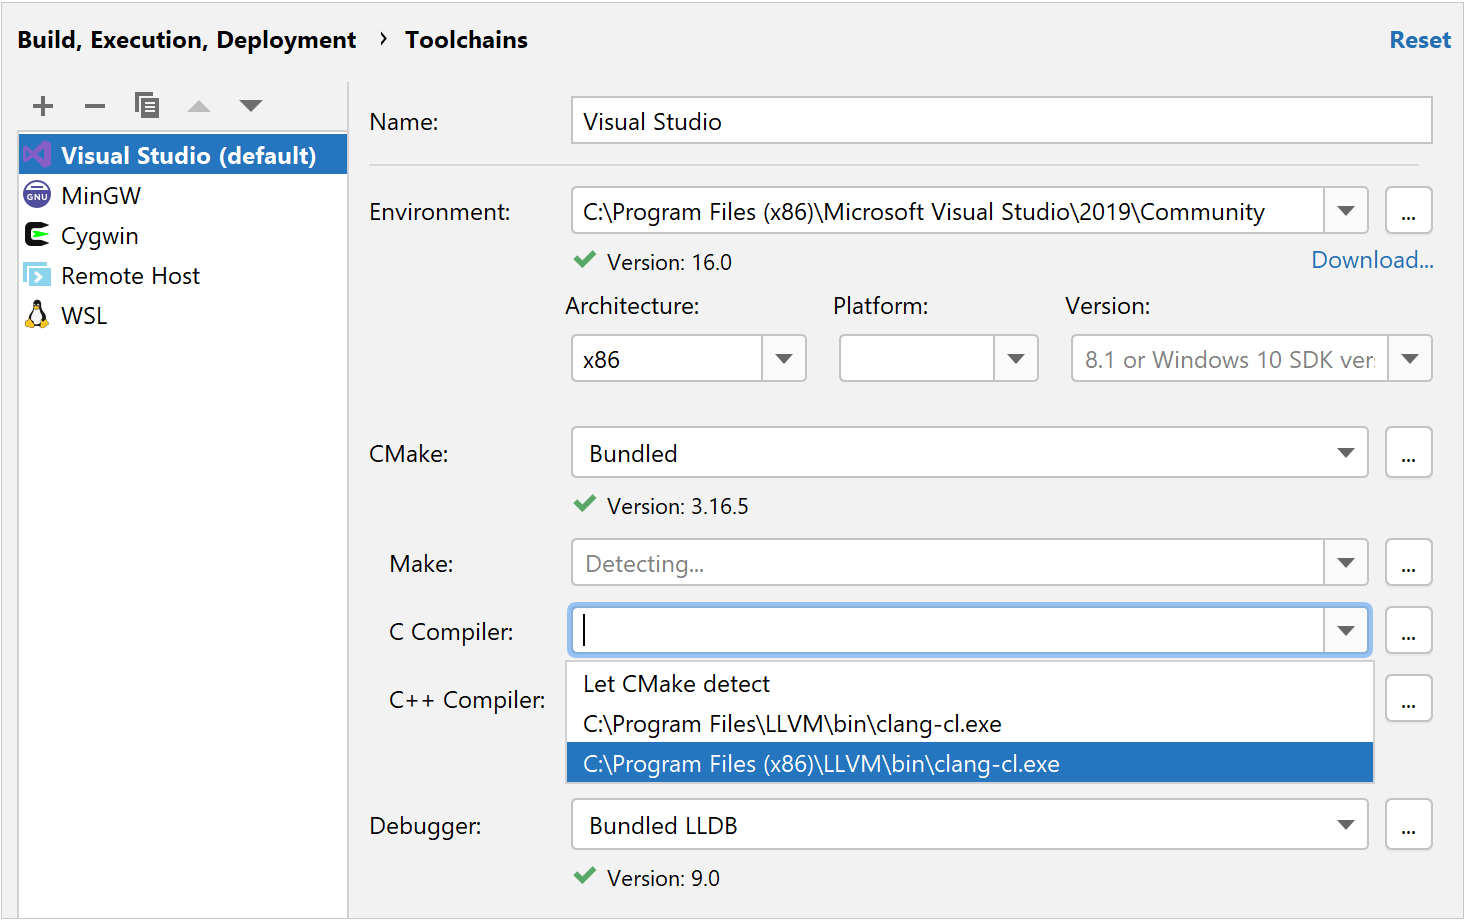
Task: Click Environment Version: 16.0 status text
Action: pyautogui.click(x=669, y=262)
